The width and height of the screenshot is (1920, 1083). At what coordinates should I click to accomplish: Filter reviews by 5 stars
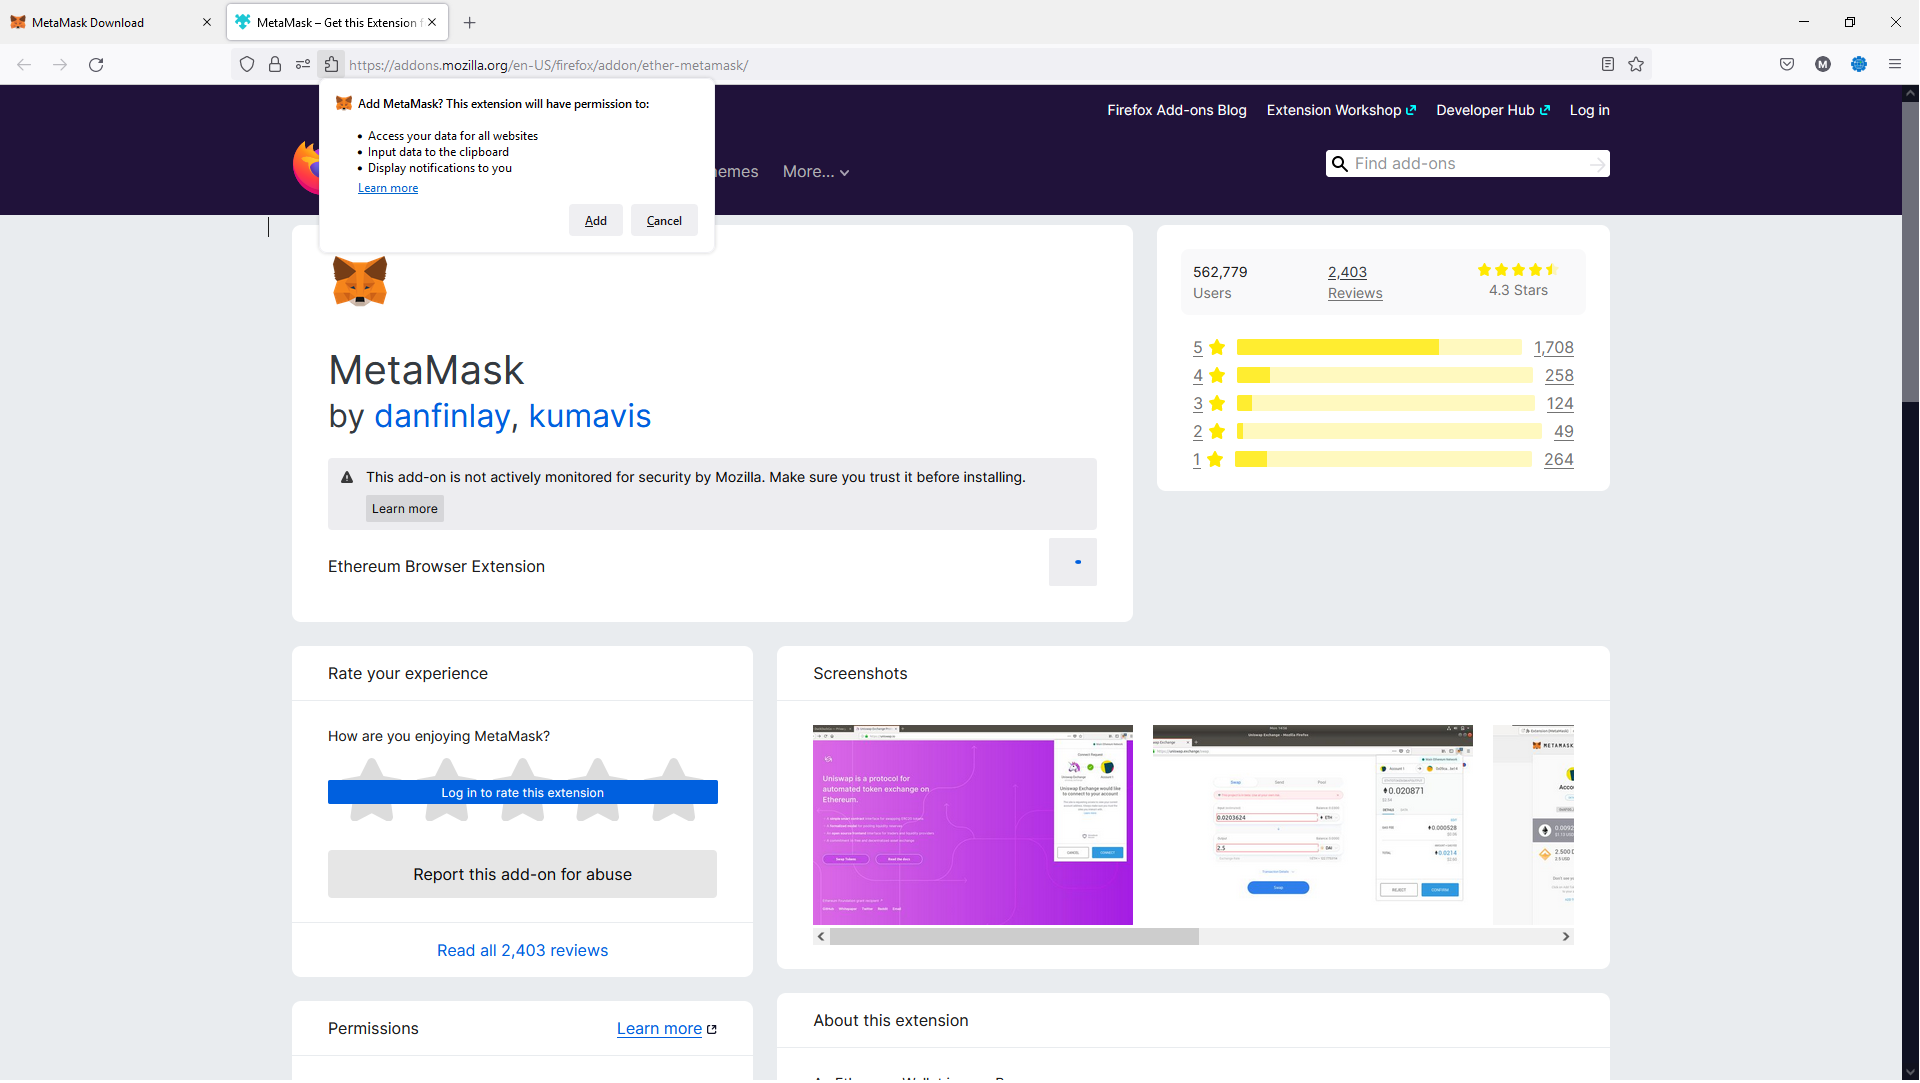click(1209, 348)
